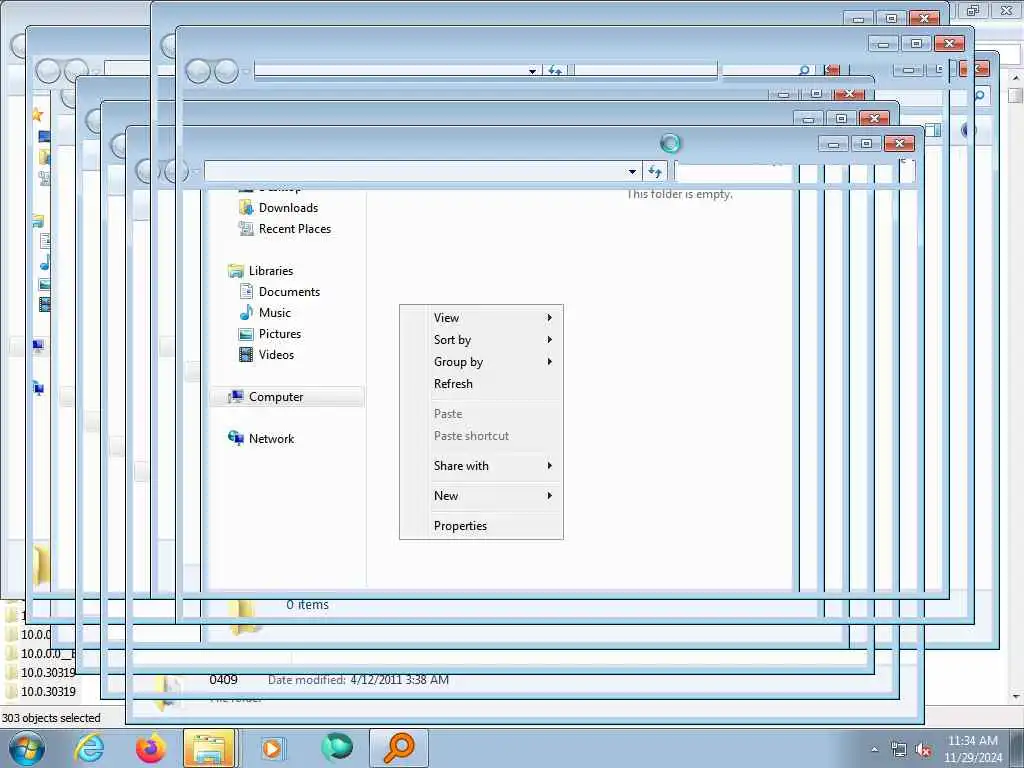
Task: Open the Documents library
Action: pos(289,291)
